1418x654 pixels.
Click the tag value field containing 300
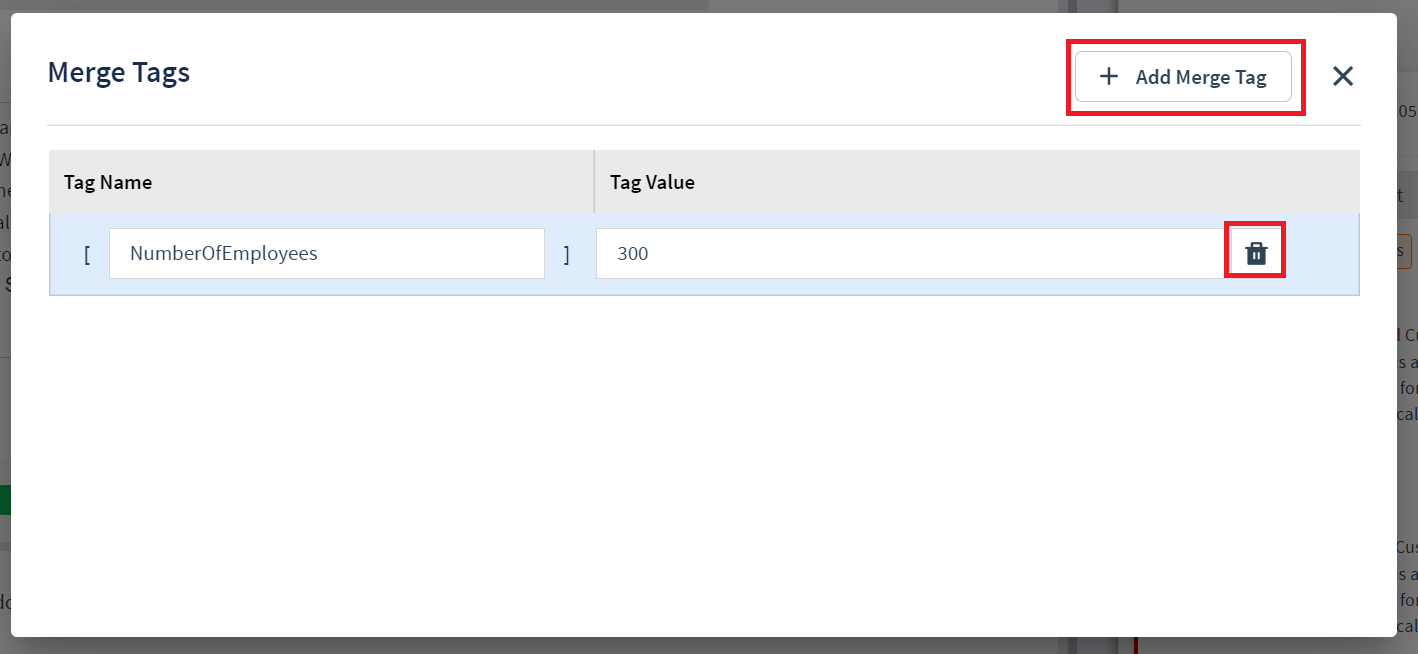pyautogui.click(x=911, y=253)
